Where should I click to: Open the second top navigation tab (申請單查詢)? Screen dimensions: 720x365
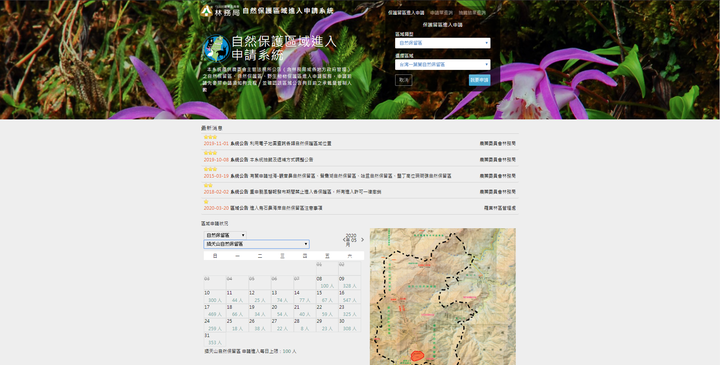[x=441, y=13]
